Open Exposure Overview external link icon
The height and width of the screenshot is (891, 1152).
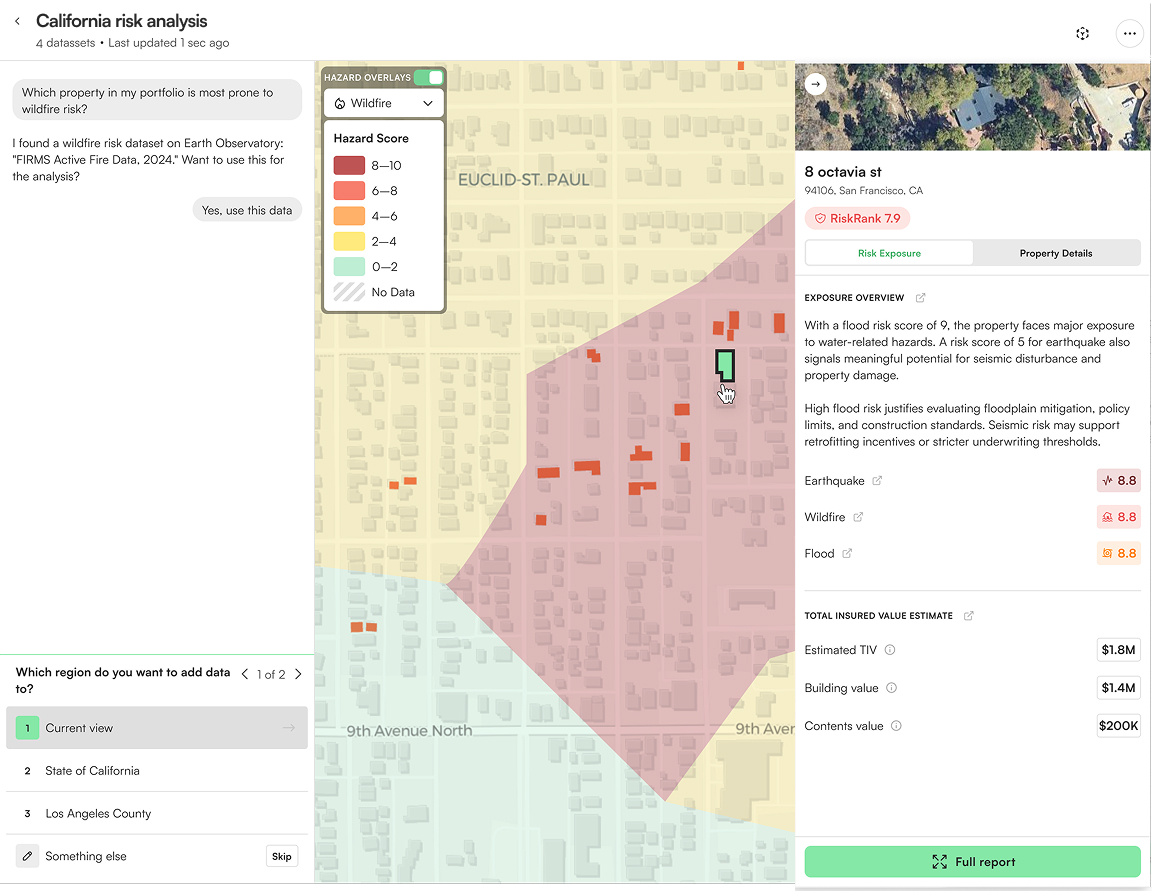[x=921, y=297]
